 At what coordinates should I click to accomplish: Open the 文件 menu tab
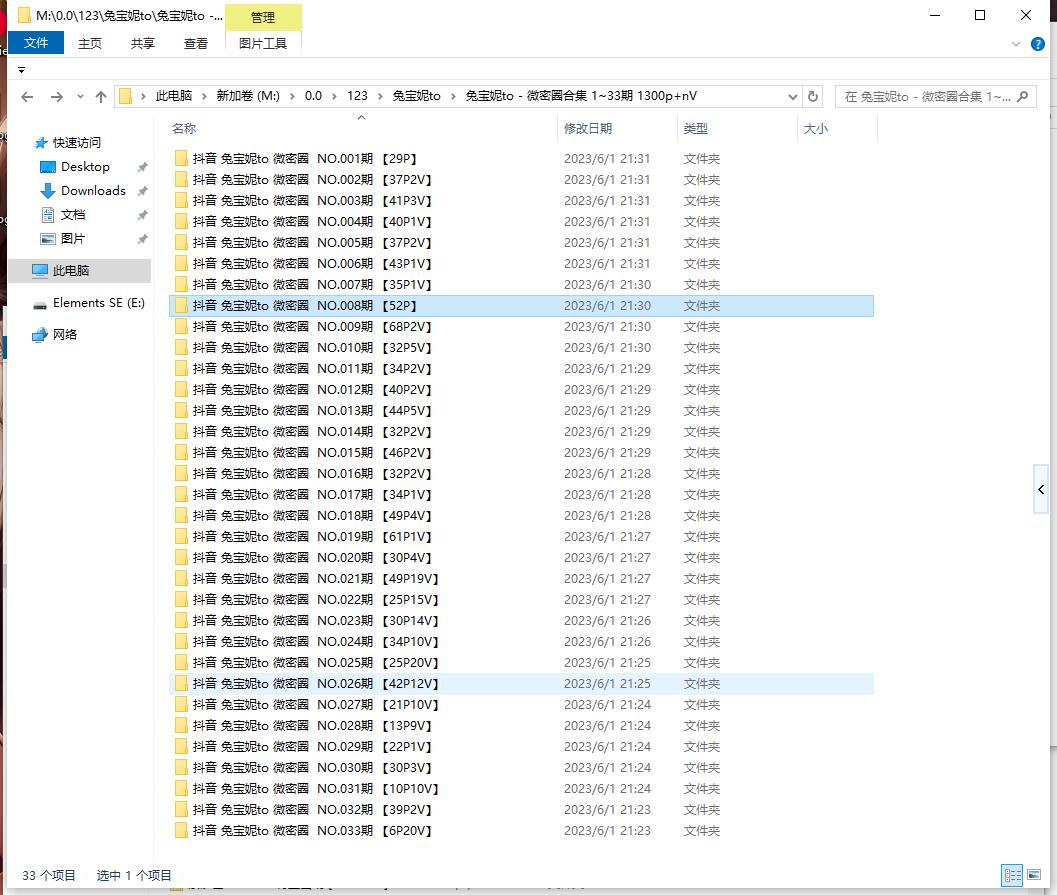[x=36, y=43]
